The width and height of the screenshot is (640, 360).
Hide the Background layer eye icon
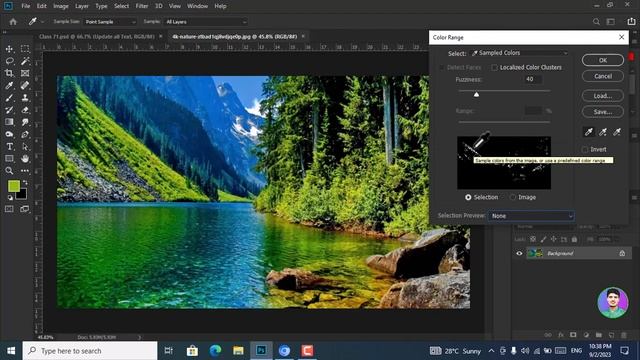(519, 253)
